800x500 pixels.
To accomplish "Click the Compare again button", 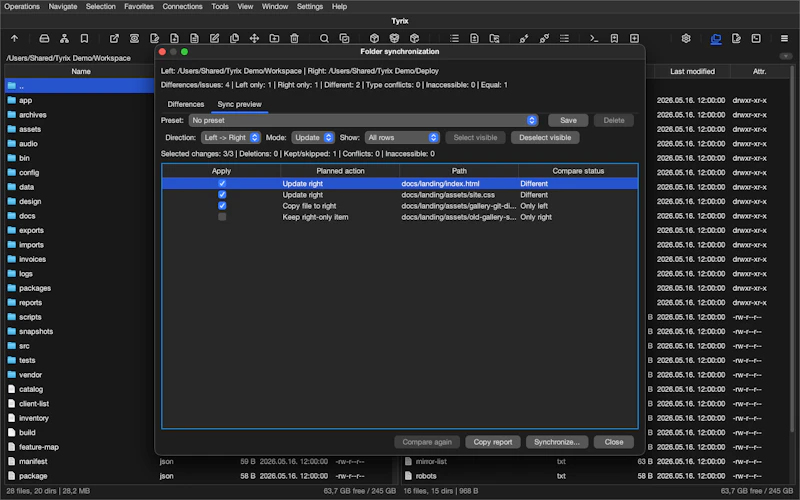I will pos(427,442).
